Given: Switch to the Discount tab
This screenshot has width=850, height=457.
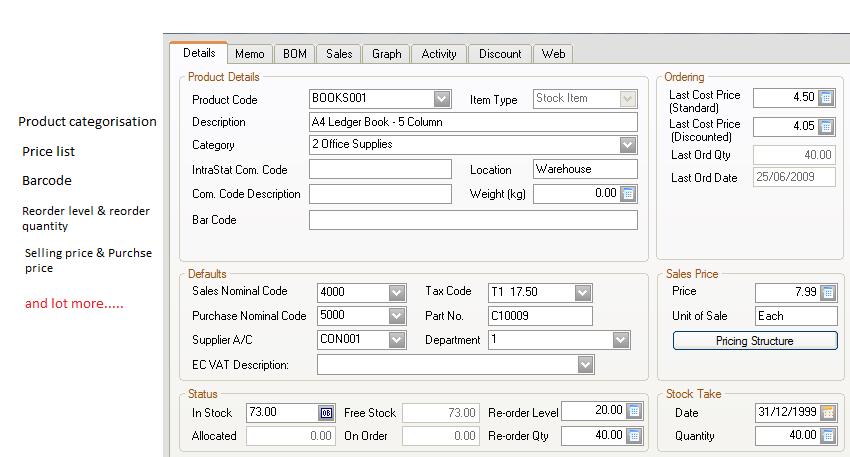Looking at the screenshot, I should pyautogui.click(x=500, y=54).
